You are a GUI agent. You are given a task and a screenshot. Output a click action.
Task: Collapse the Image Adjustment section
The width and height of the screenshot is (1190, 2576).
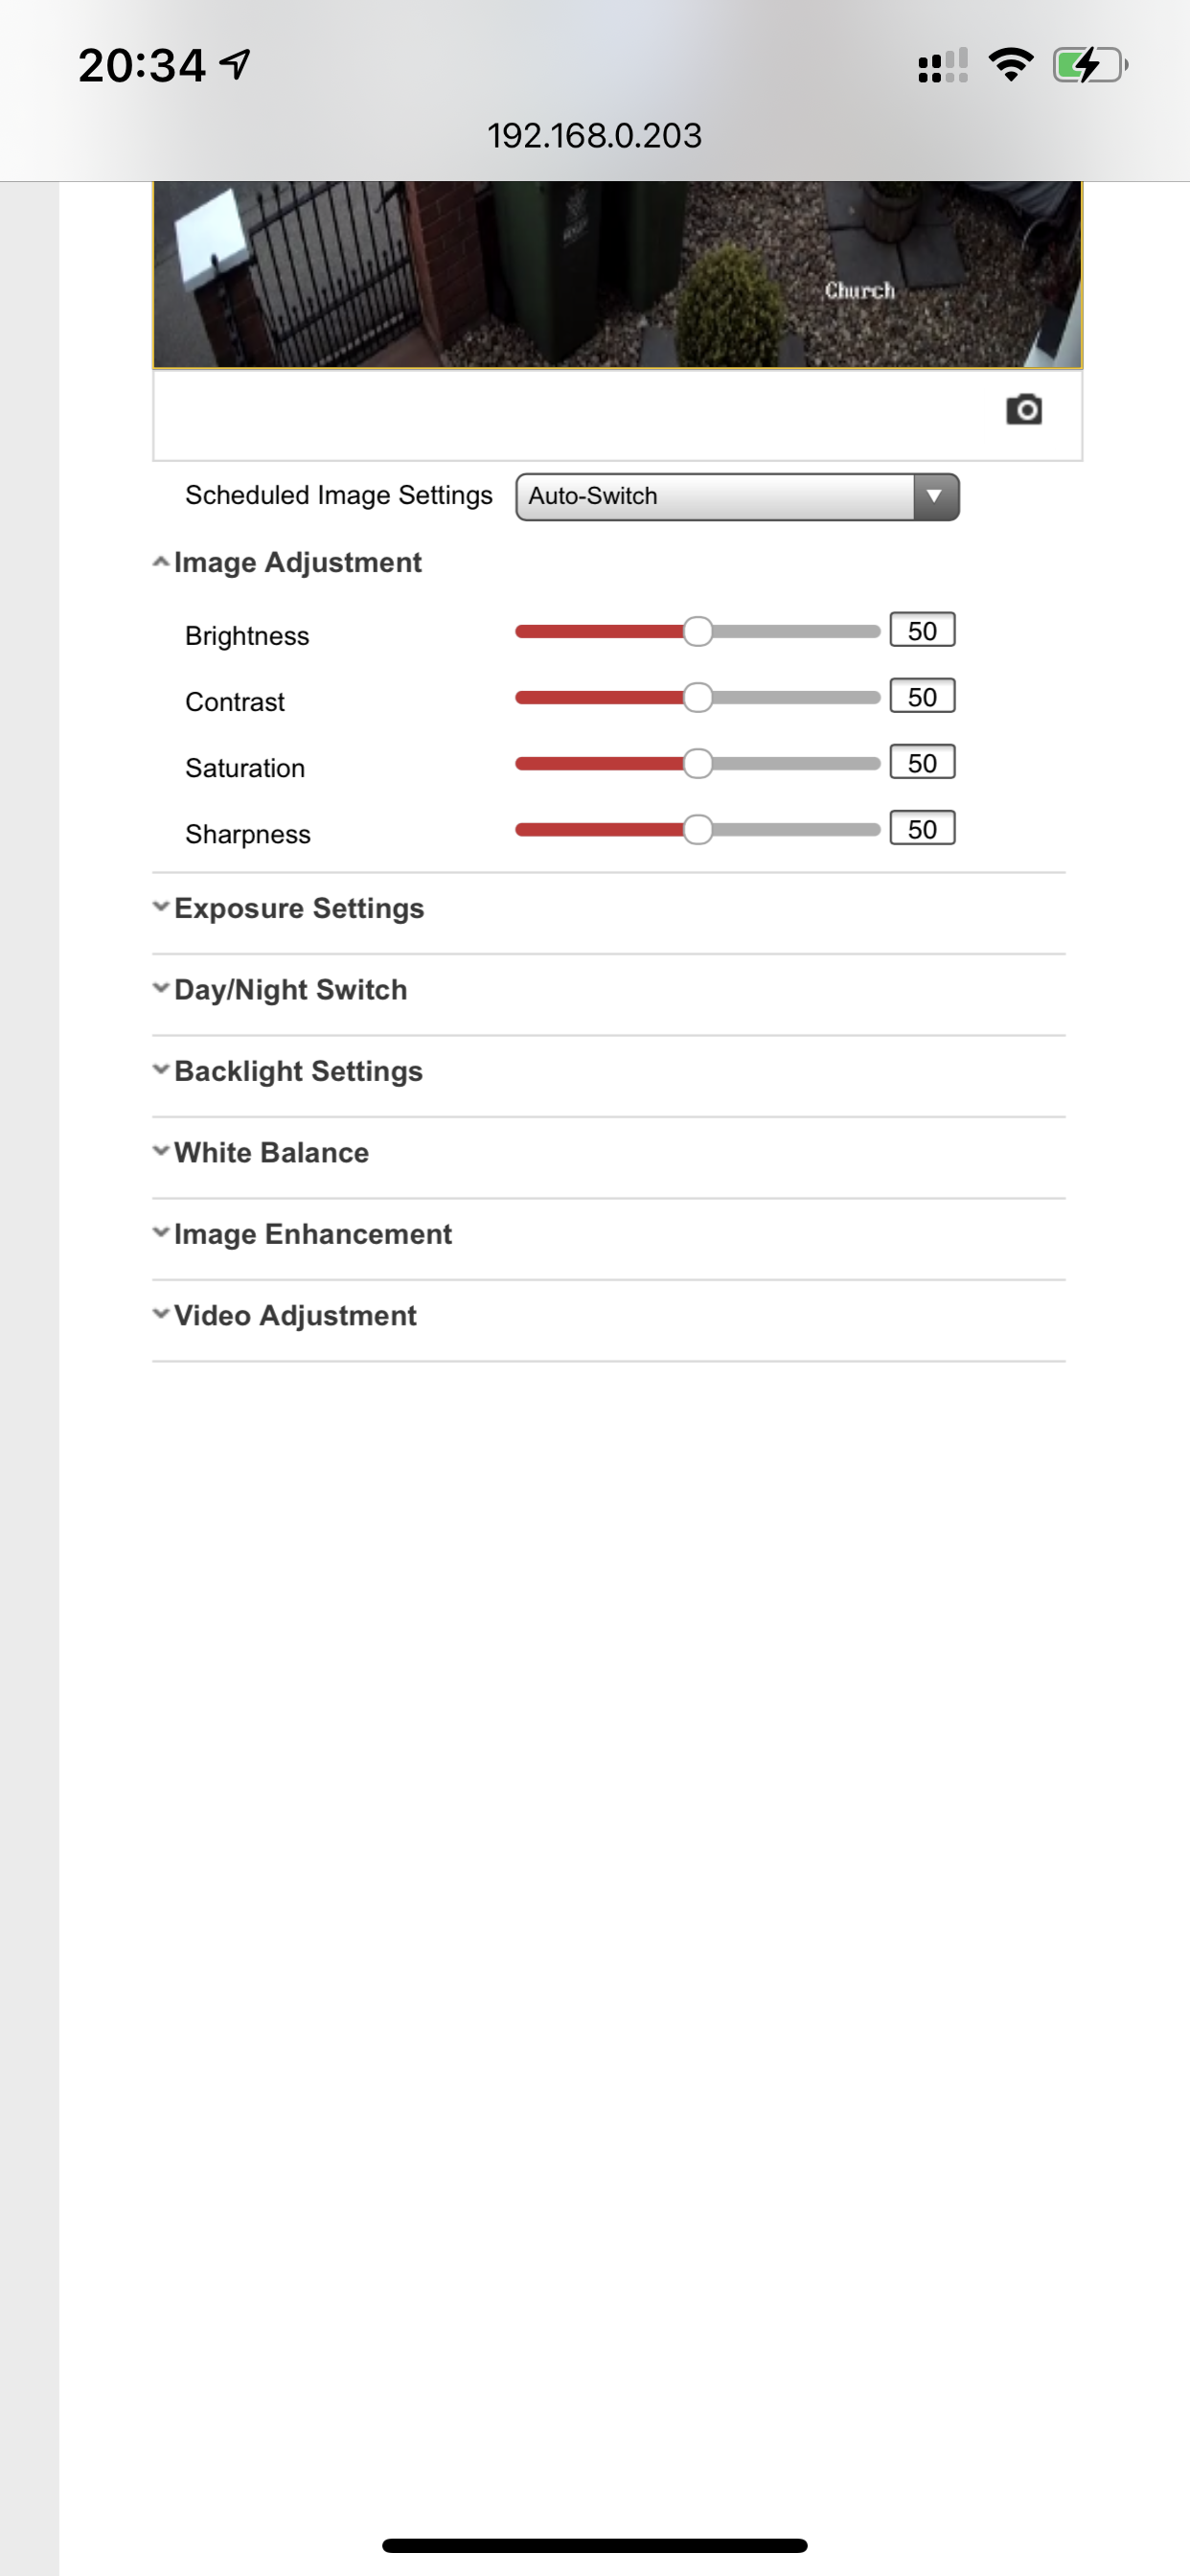(x=297, y=563)
